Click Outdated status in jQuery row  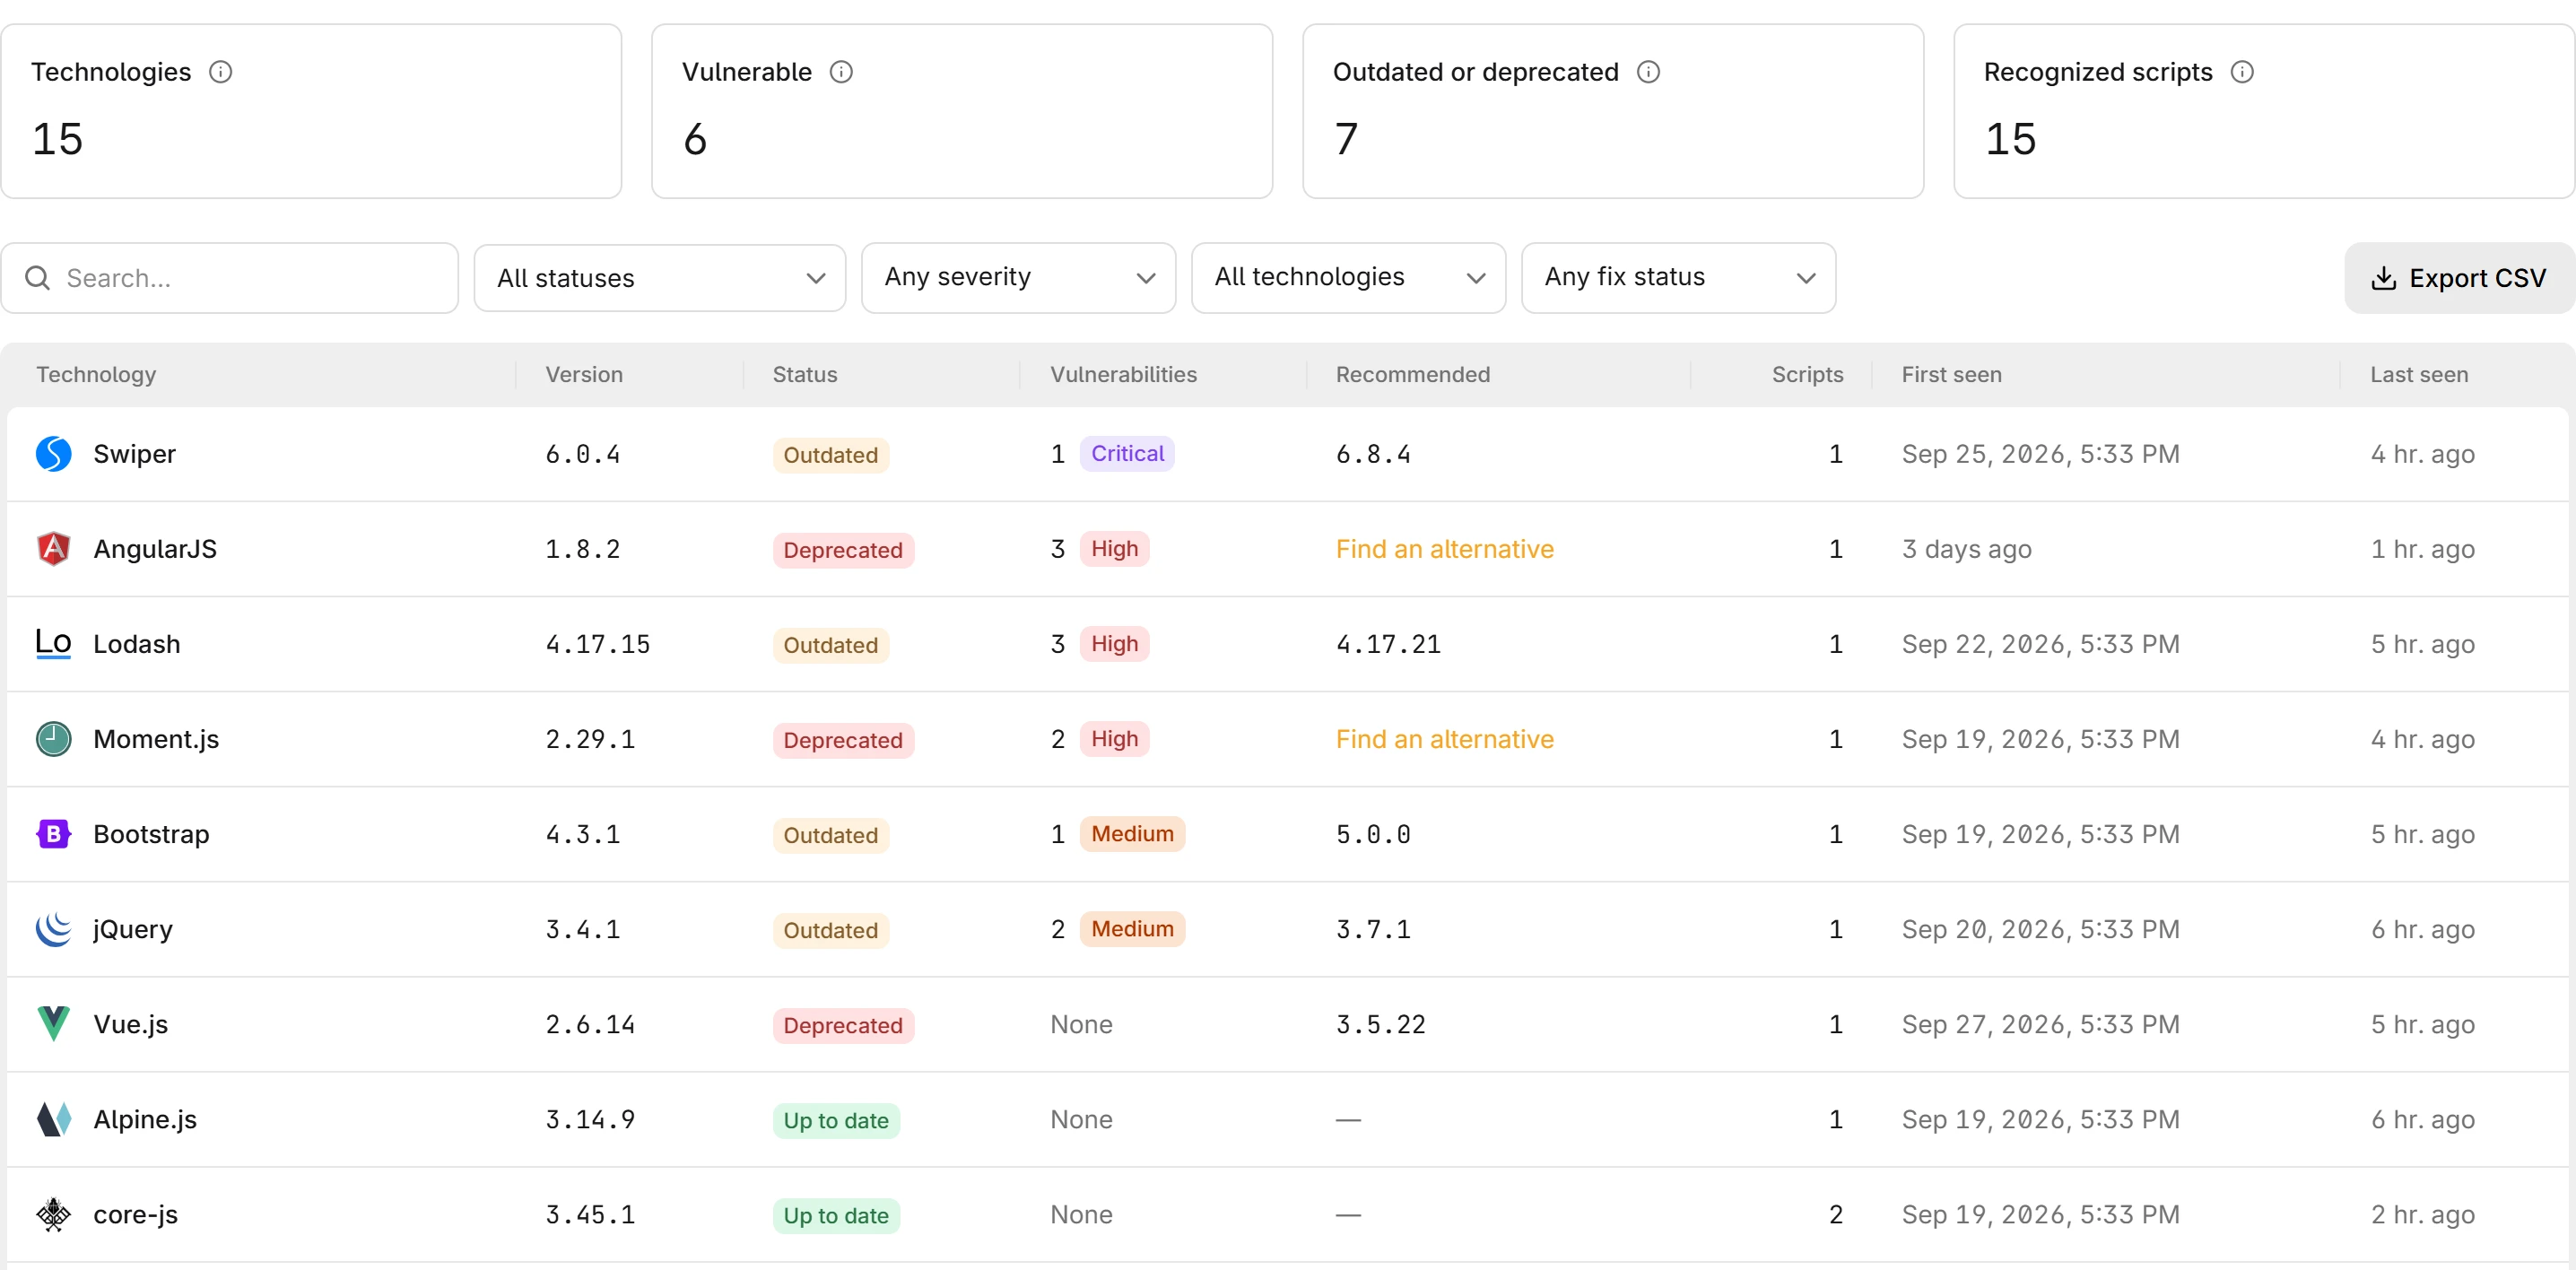coord(830,930)
